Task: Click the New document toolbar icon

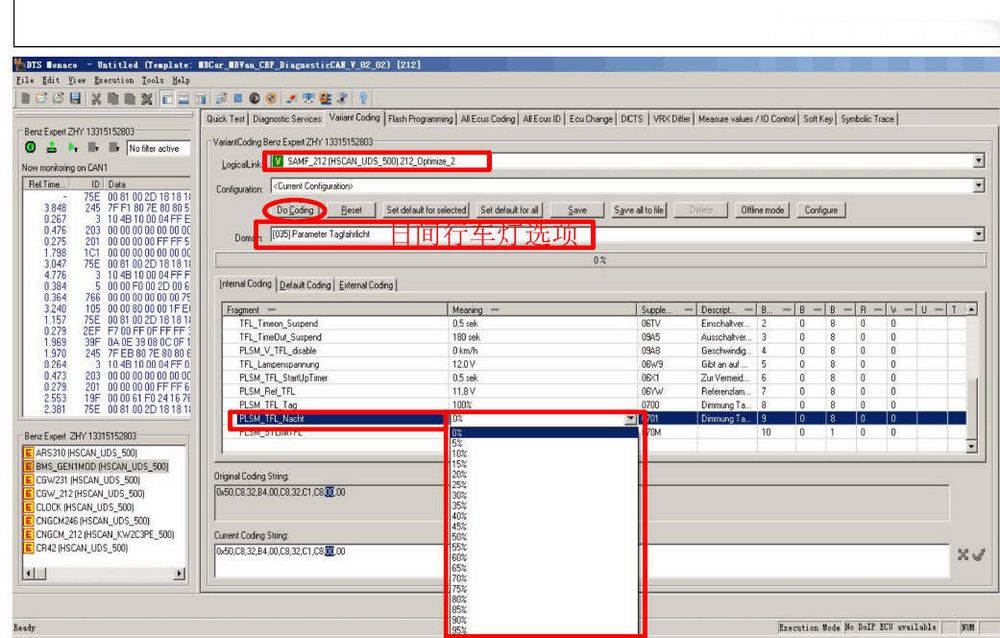Action: [x=25, y=98]
